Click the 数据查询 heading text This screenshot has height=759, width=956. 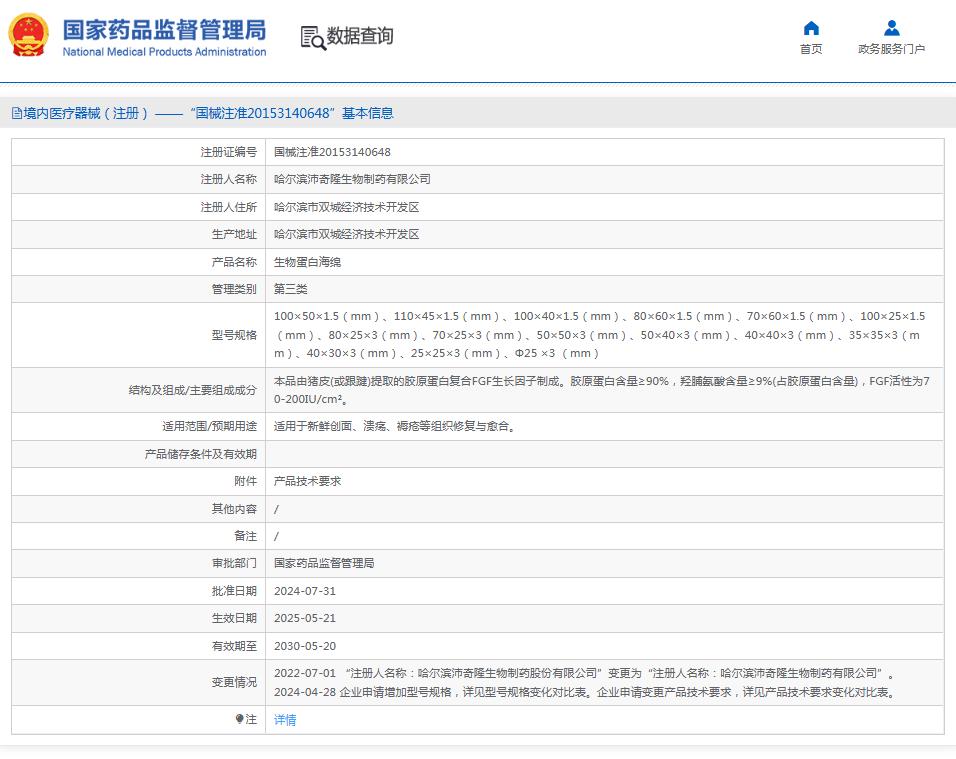(x=360, y=36)
